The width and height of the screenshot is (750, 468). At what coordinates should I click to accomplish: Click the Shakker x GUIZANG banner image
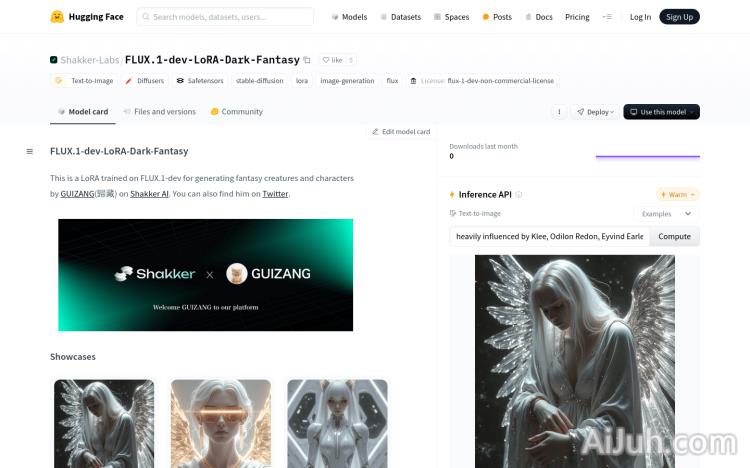pyautogui.click(x=206, y=275)
